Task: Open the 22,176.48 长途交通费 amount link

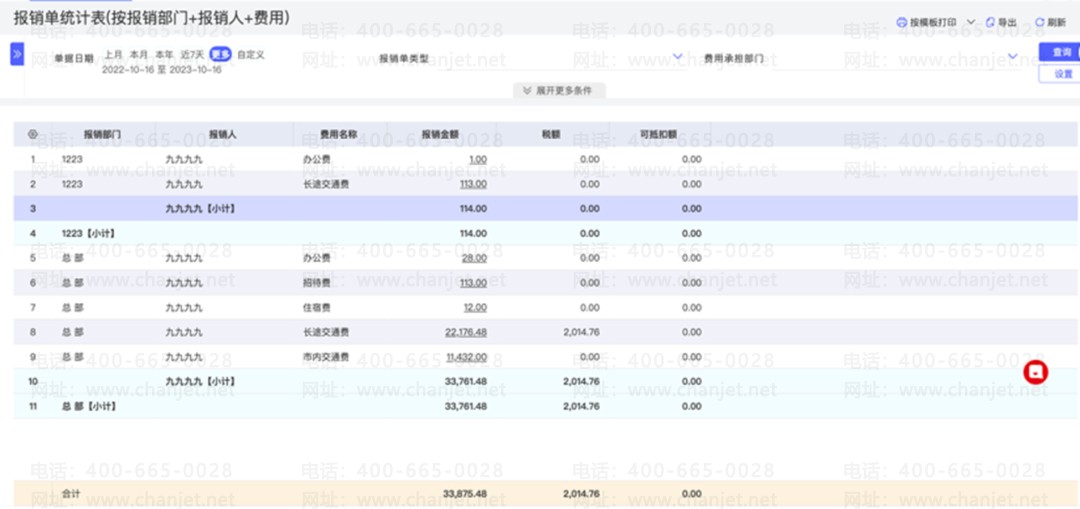Action: pos(466,332)
